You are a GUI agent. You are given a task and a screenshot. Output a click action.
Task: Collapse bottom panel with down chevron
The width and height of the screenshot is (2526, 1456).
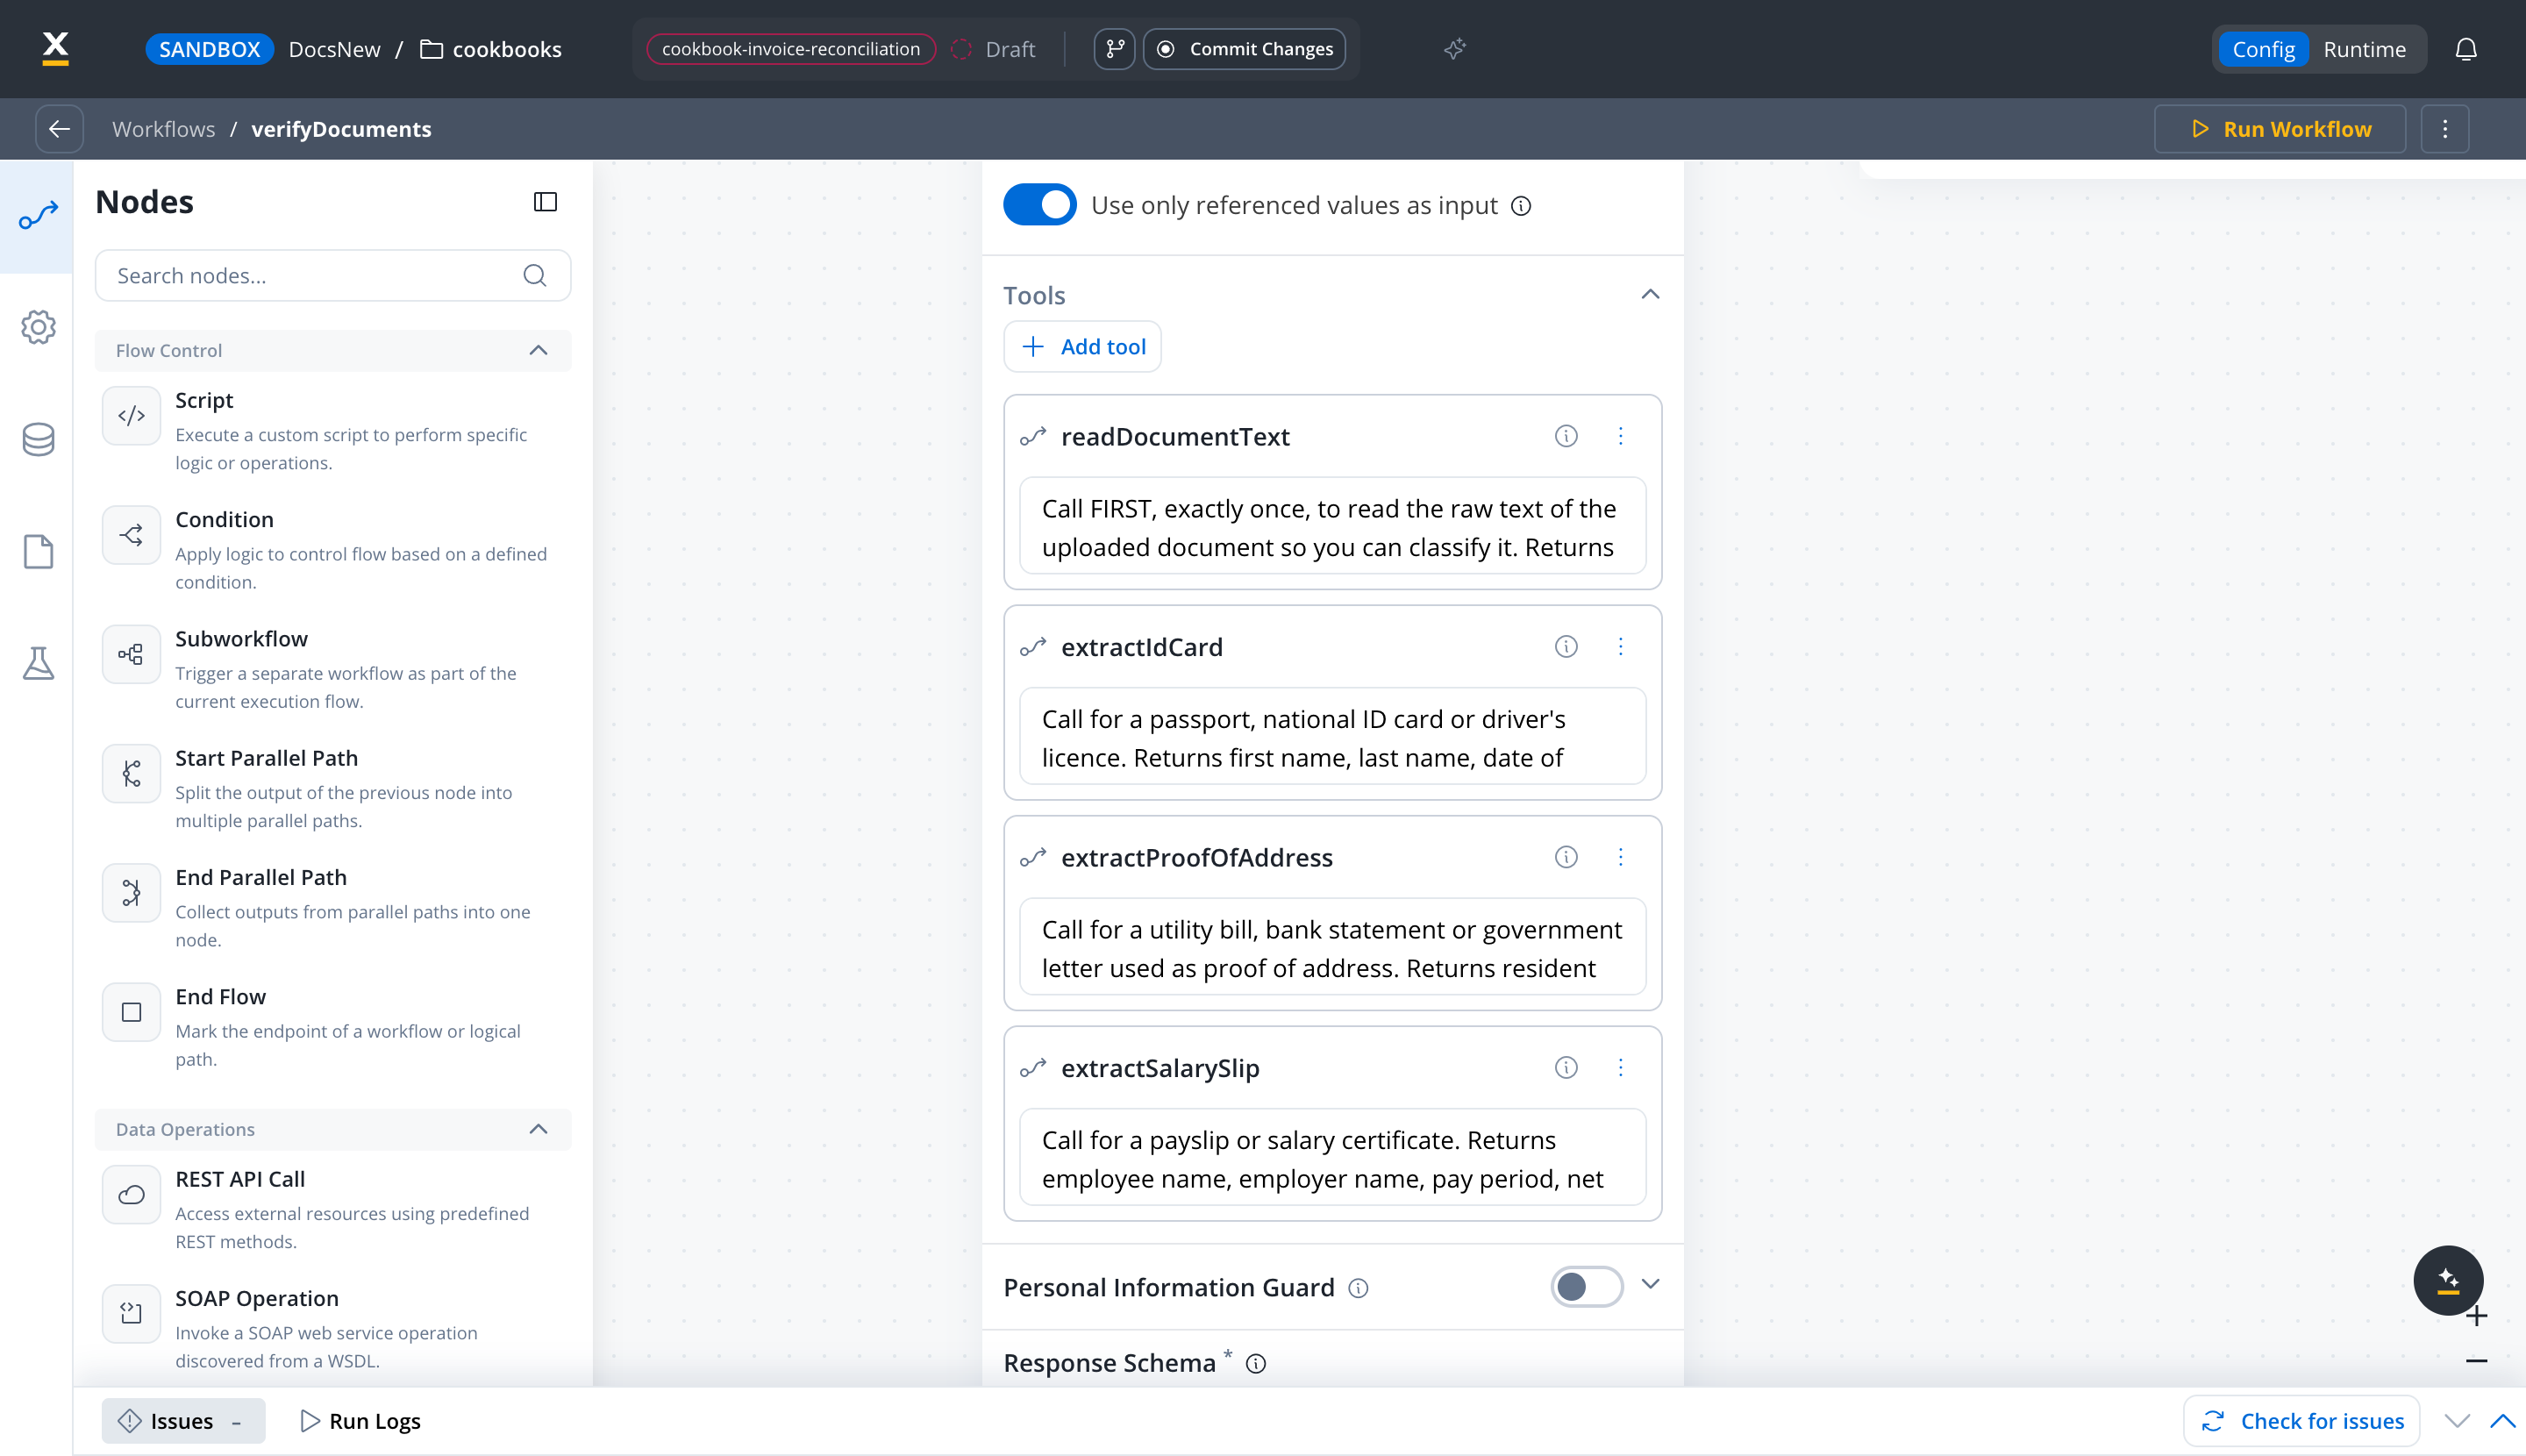2457,1421
